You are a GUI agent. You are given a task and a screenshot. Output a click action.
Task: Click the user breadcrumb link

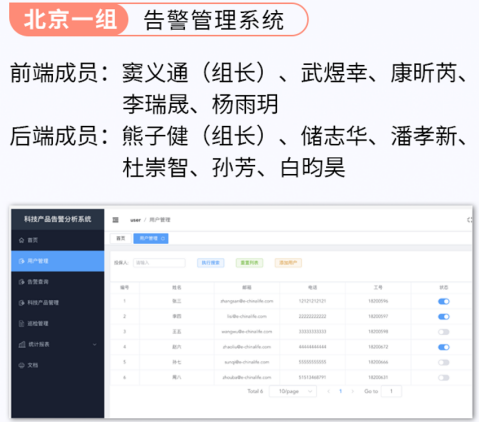(135, 220)
